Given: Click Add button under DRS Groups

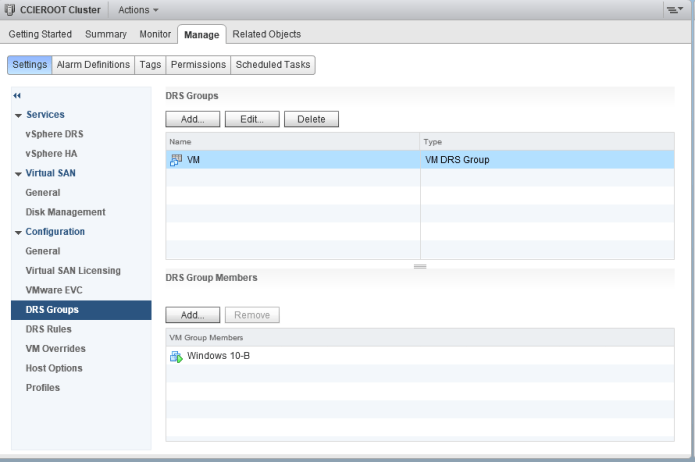Looking at the screenshot, I should [192, 119].
